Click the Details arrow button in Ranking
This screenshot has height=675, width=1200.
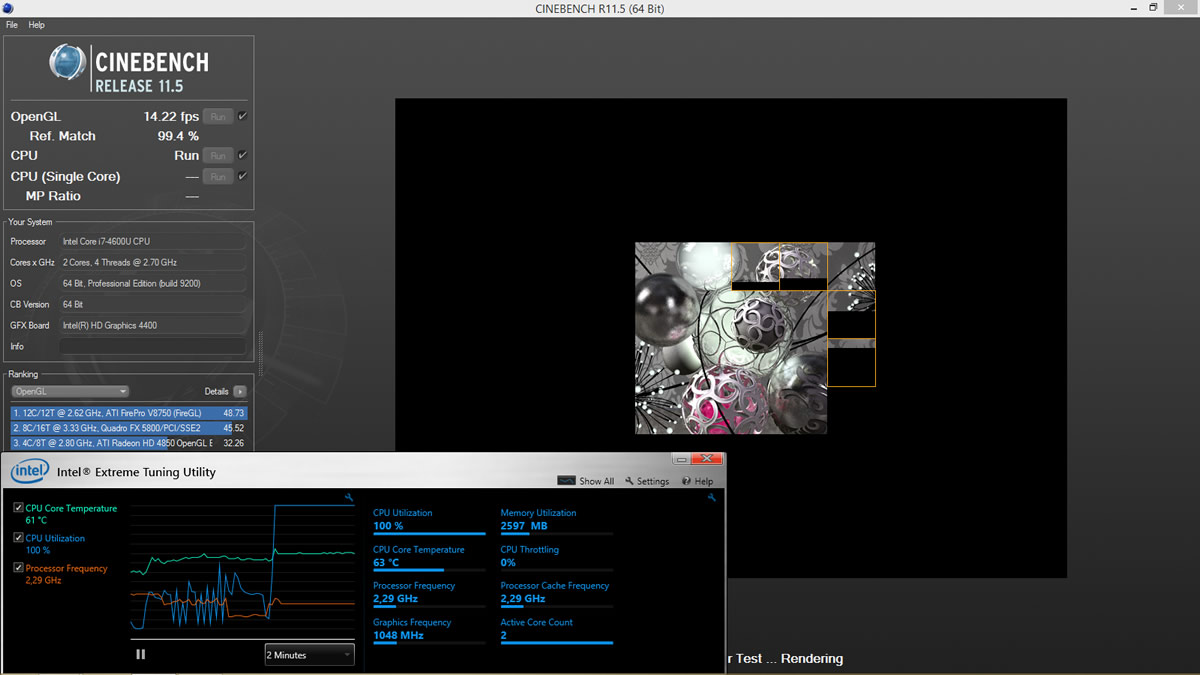(x=240, y=391)
